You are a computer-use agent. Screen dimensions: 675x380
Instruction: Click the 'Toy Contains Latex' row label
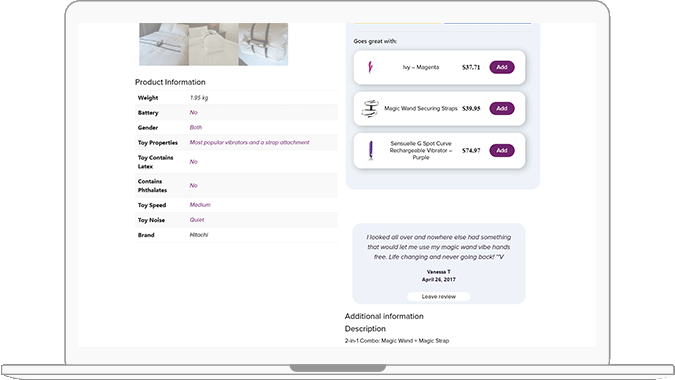[155, 162]
